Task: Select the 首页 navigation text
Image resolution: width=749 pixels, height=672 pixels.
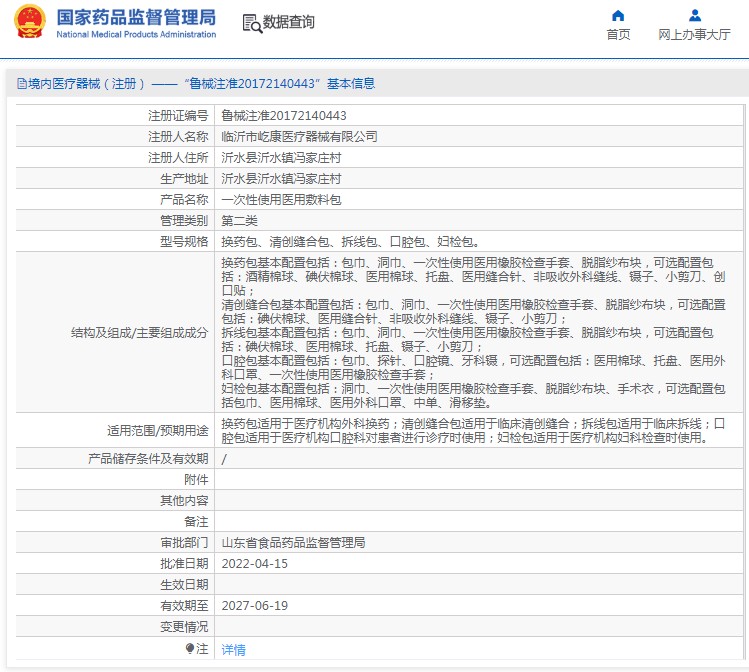Action: coord(618,34)
